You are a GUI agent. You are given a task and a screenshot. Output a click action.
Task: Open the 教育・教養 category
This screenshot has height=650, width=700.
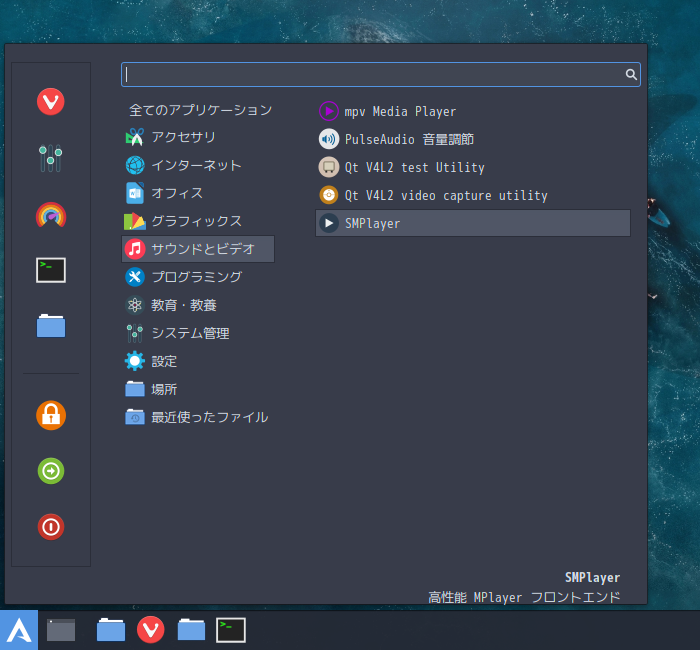198,305
